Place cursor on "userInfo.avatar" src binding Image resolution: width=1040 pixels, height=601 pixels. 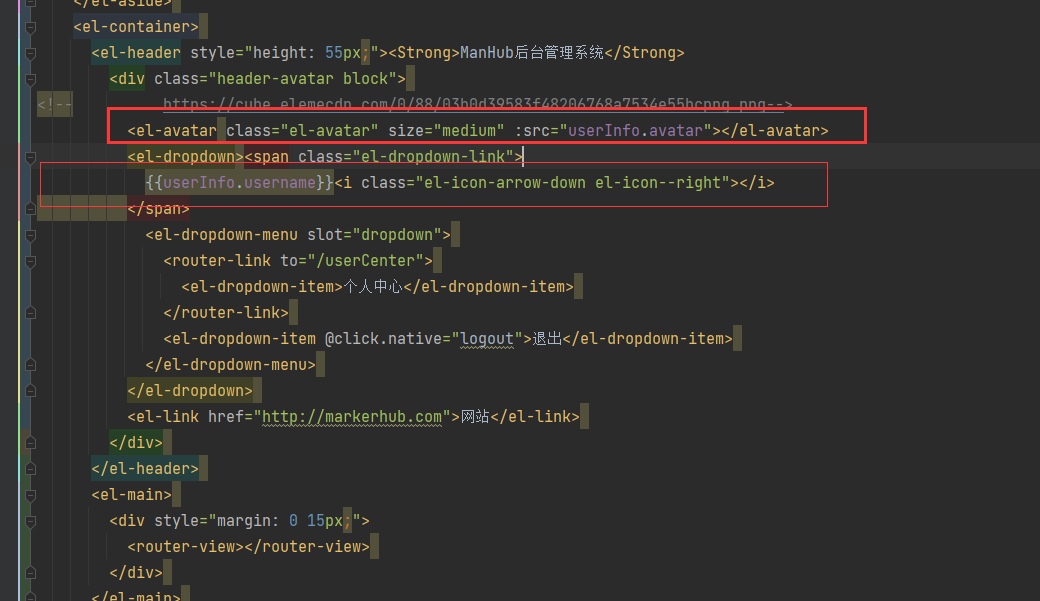pyautogui.click(x=635, y=131)
